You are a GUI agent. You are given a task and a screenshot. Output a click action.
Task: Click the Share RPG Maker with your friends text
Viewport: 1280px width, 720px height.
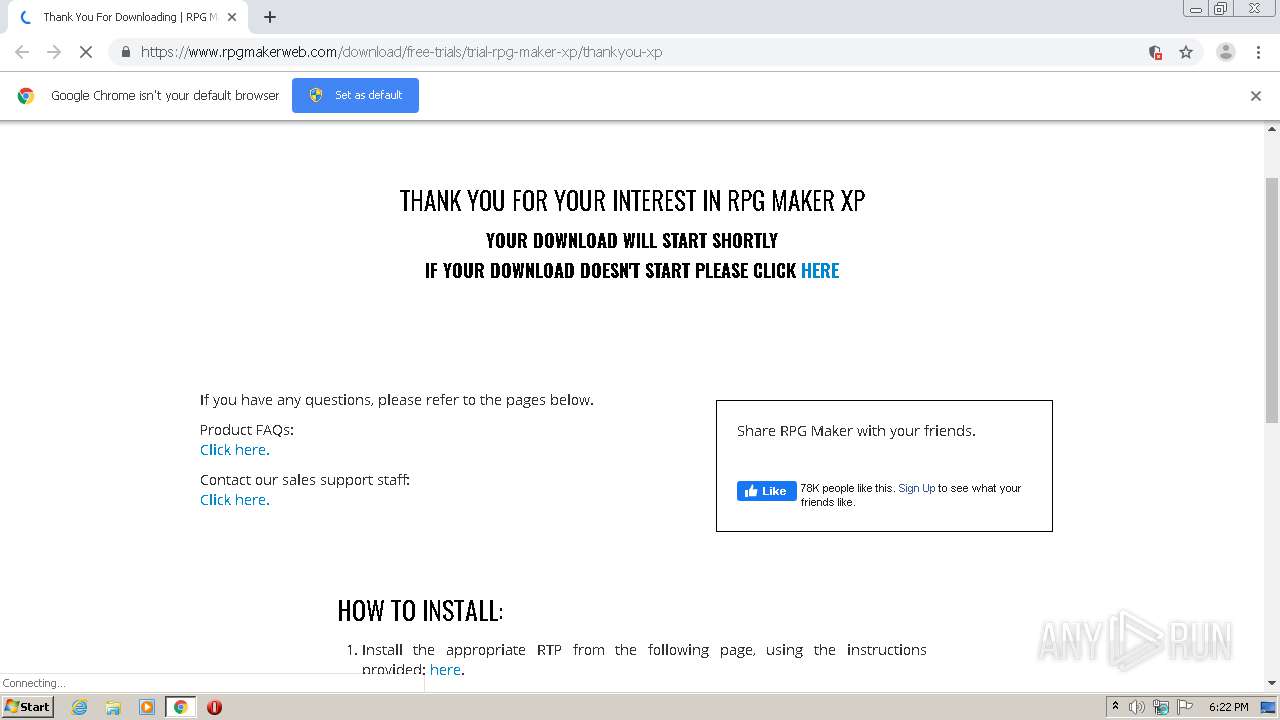856,431
